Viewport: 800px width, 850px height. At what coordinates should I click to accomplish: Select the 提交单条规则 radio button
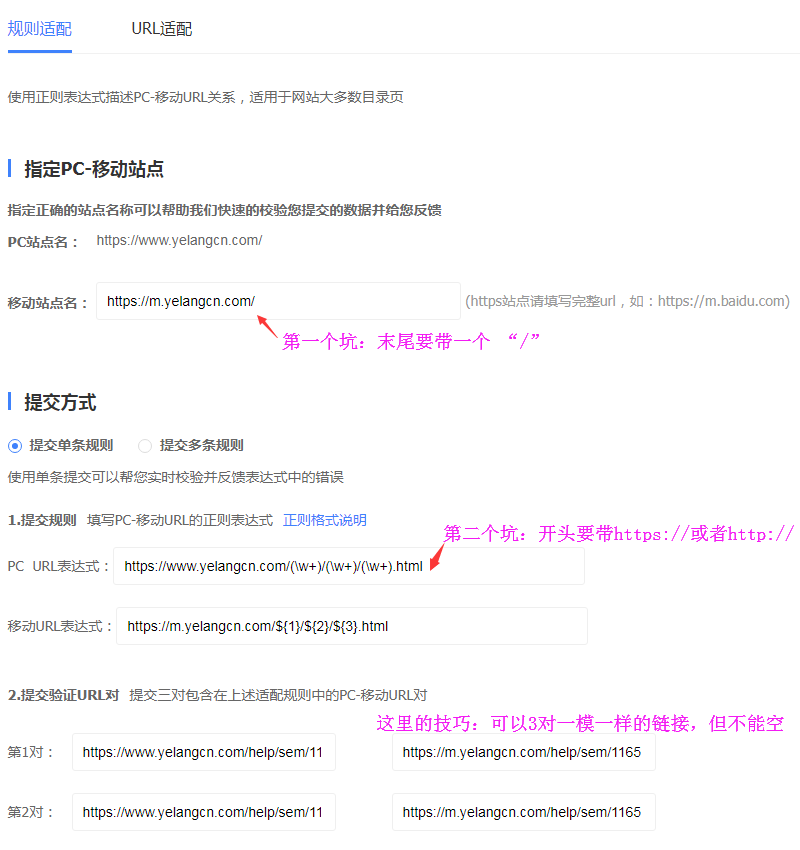pyautogui.click(x=15, y=445)
